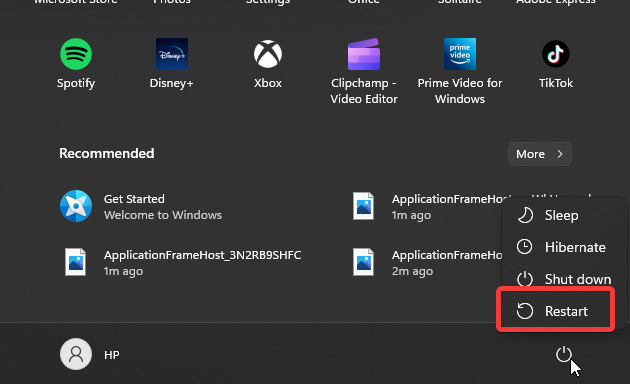Screen dimensions: 630x384
Task: Open the Xbox app icon
Action: click(x=268, y=54)
